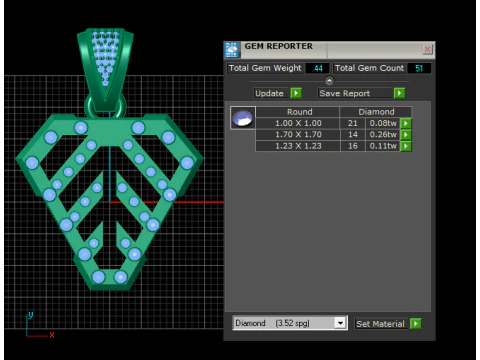Click the Save Report button
480x360 pixels.
[355, 93]
